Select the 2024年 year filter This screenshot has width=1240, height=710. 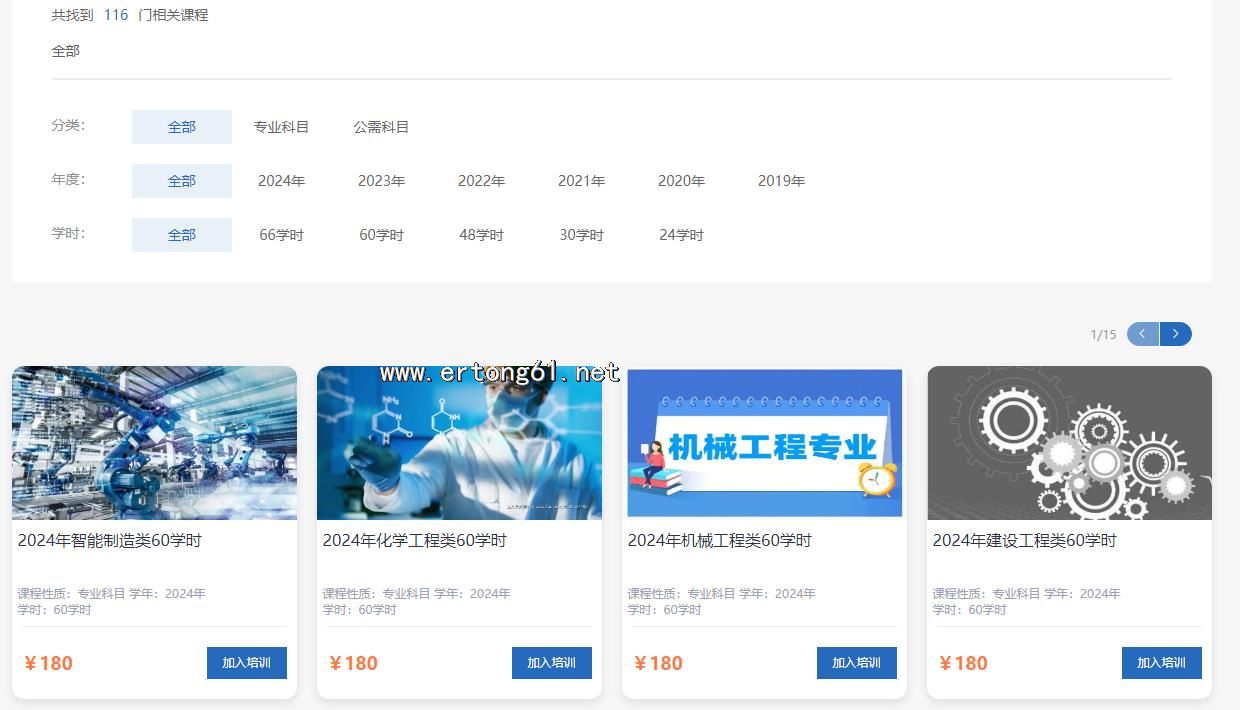(x=281, y=181)
